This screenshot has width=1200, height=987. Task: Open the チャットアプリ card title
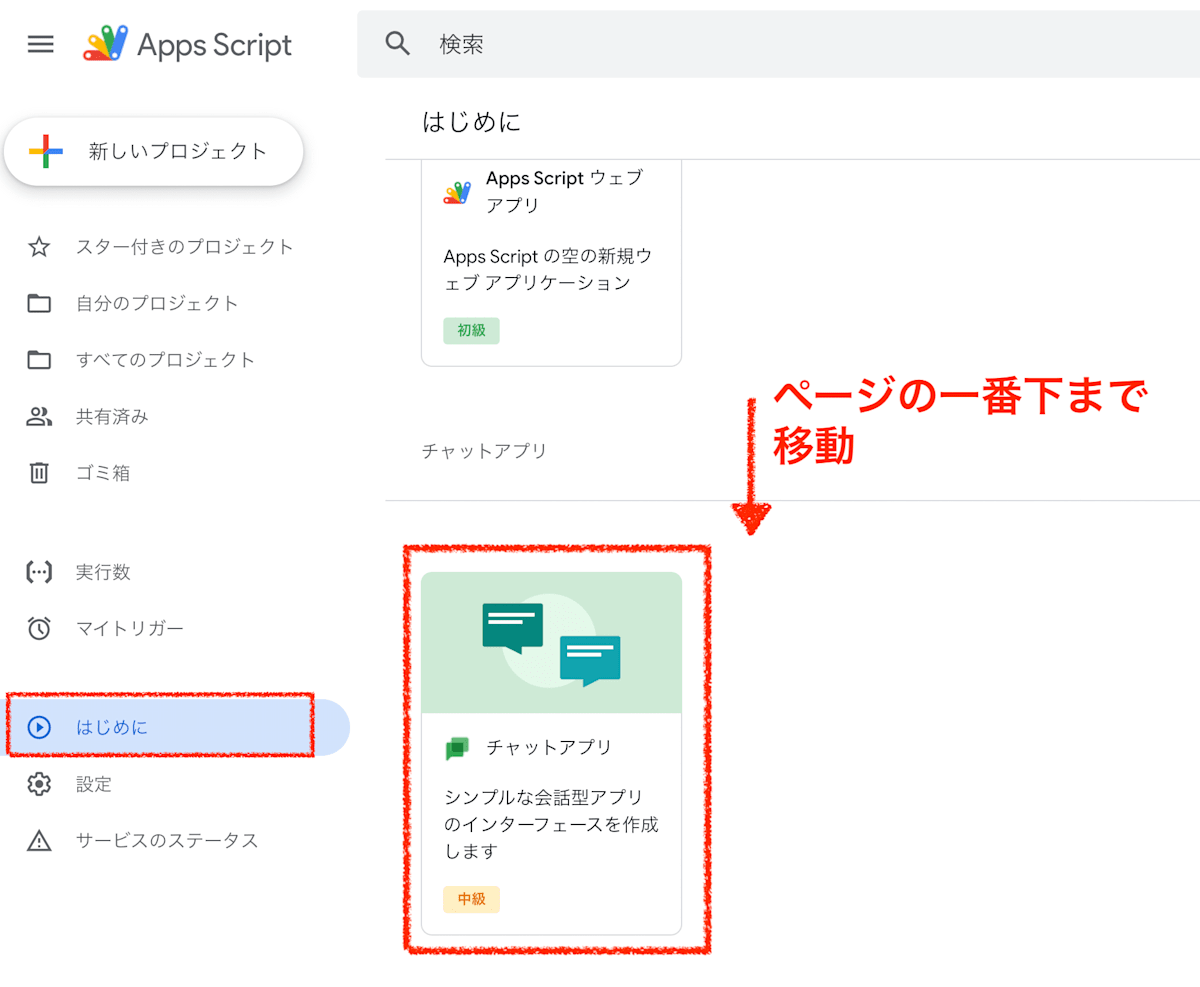click(x=549, y=747)
